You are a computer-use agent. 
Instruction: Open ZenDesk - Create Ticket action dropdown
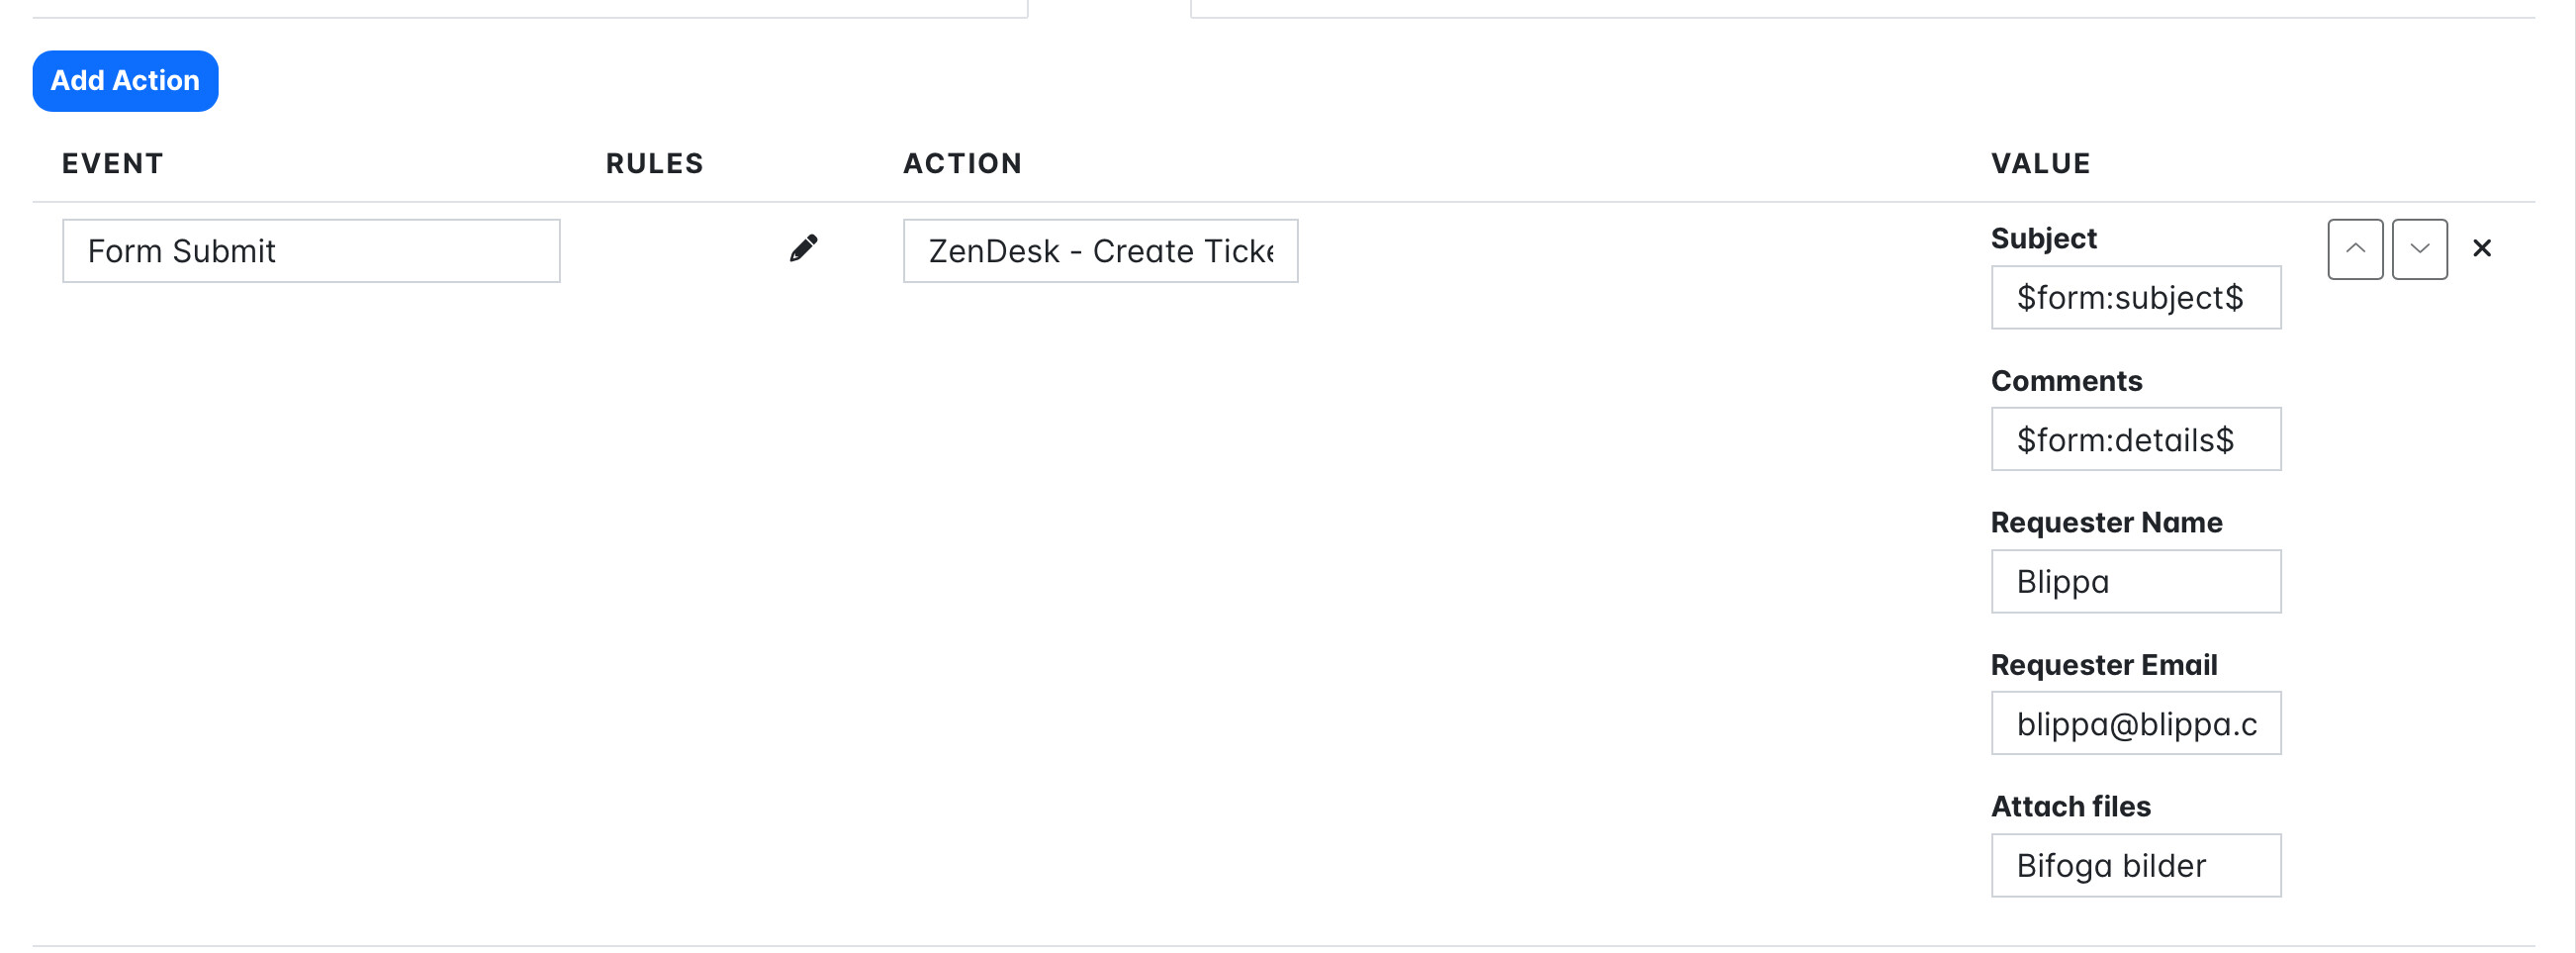[x=1099, y=251]
